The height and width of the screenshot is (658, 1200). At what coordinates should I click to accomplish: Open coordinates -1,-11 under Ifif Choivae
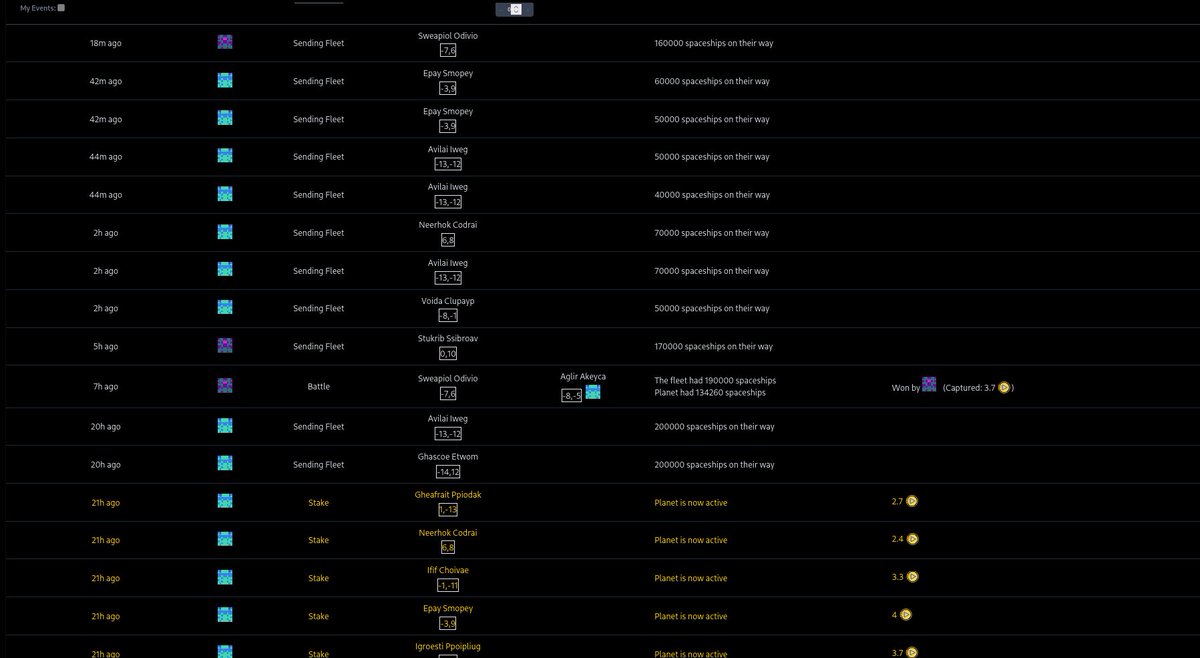448,586
